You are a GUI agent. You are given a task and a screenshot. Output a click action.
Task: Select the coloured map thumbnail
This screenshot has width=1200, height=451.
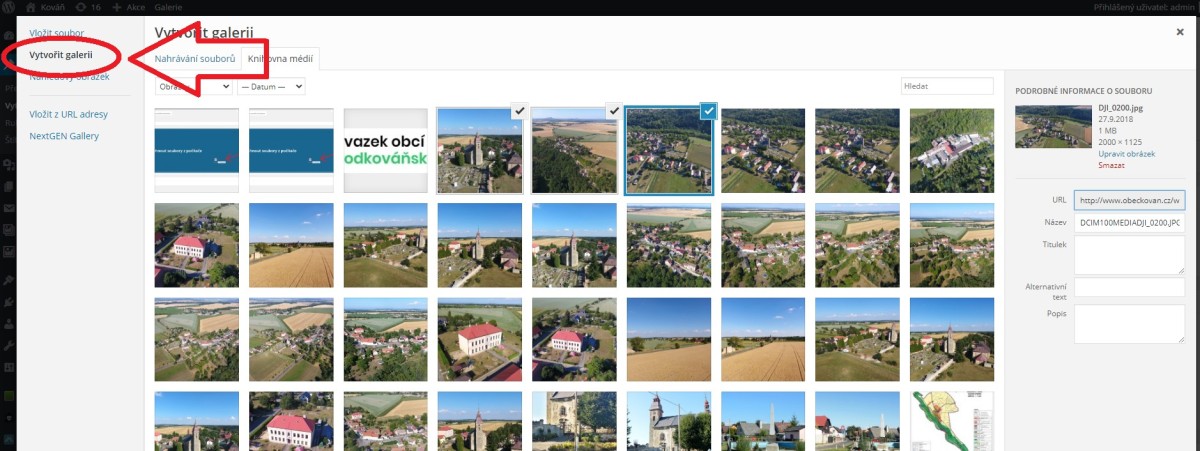pos(952,420)
